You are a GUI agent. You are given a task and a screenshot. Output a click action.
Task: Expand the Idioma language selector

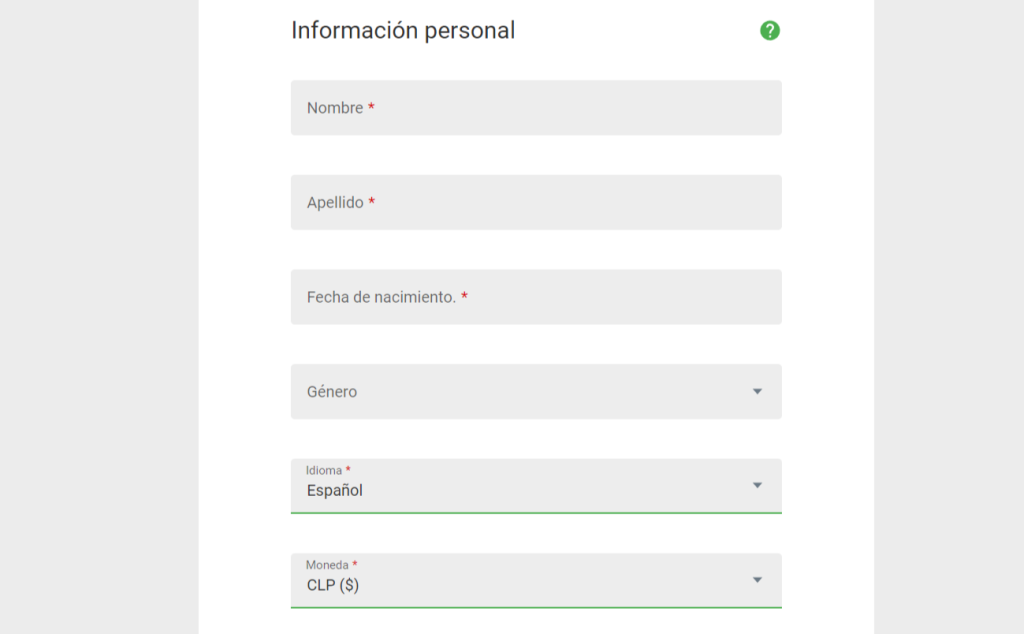point(520,486)
